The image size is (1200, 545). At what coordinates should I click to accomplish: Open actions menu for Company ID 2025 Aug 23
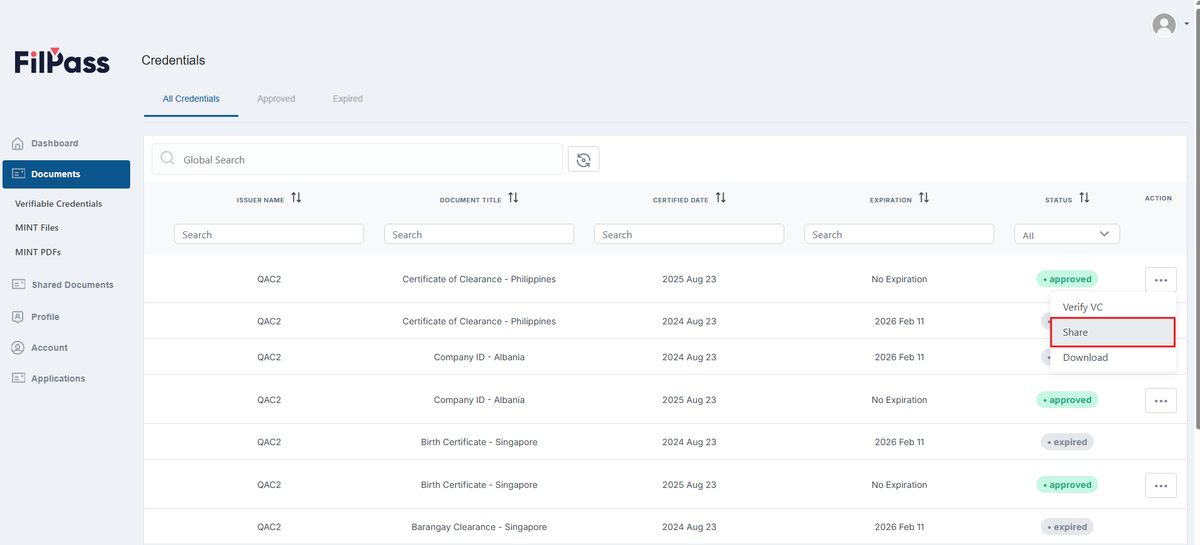(x=1160, y=400)
